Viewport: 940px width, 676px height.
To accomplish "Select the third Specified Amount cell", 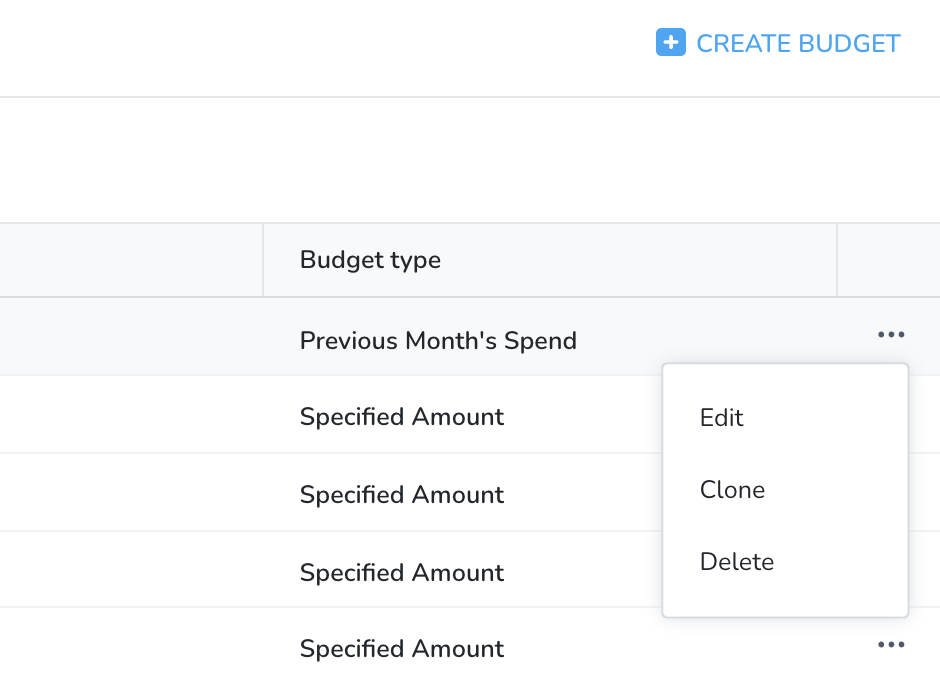I will (402, 572).
